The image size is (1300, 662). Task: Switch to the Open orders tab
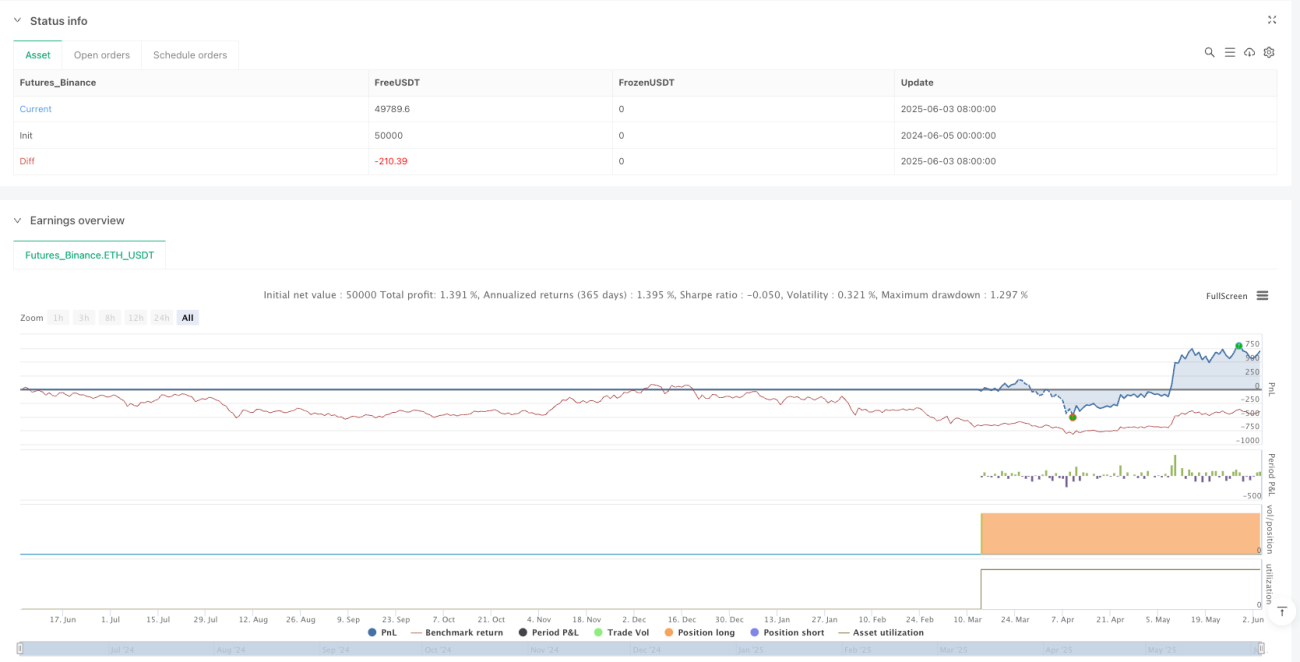[102, 55]
